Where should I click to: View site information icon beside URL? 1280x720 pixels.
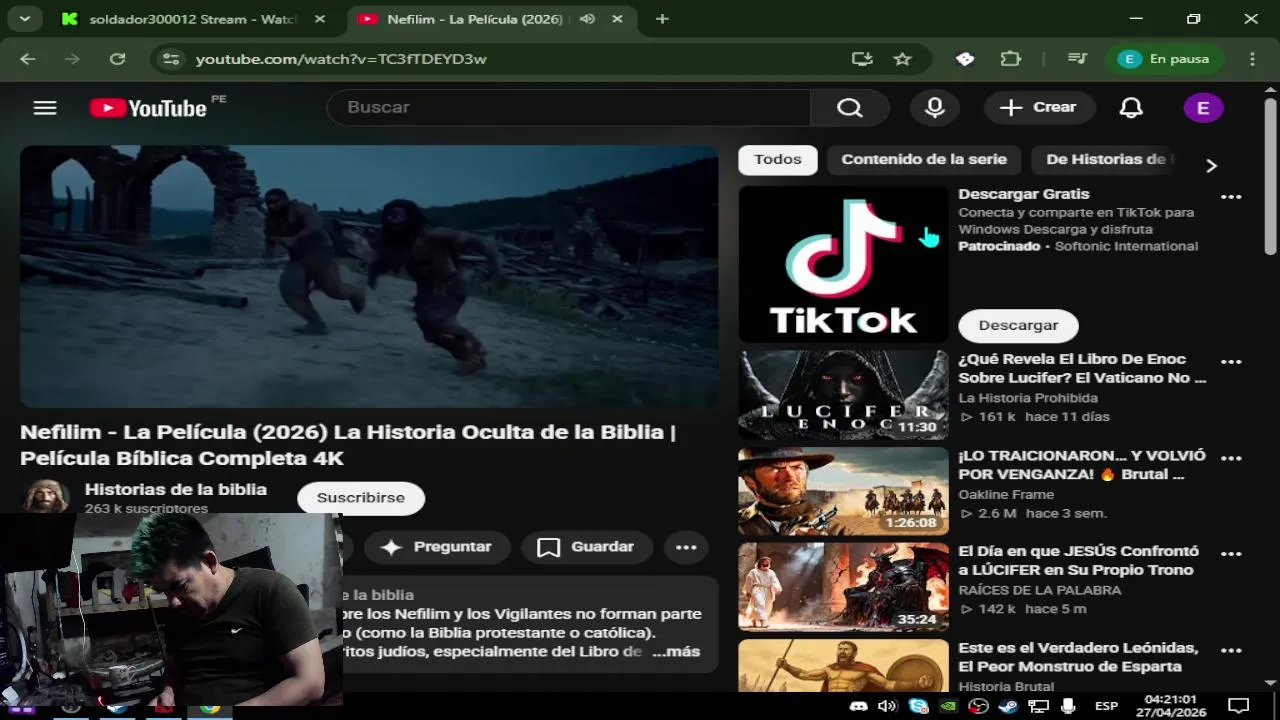(171, 59)
